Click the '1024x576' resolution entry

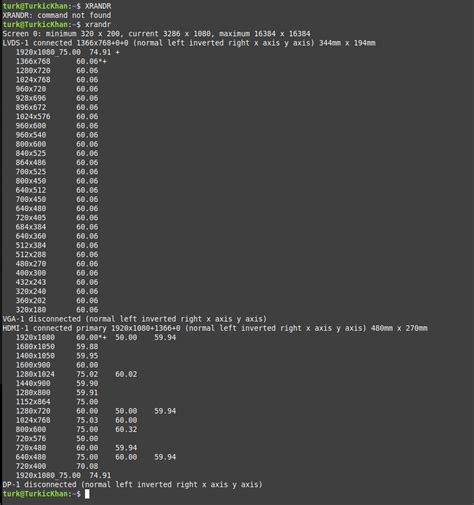[33, 117]
